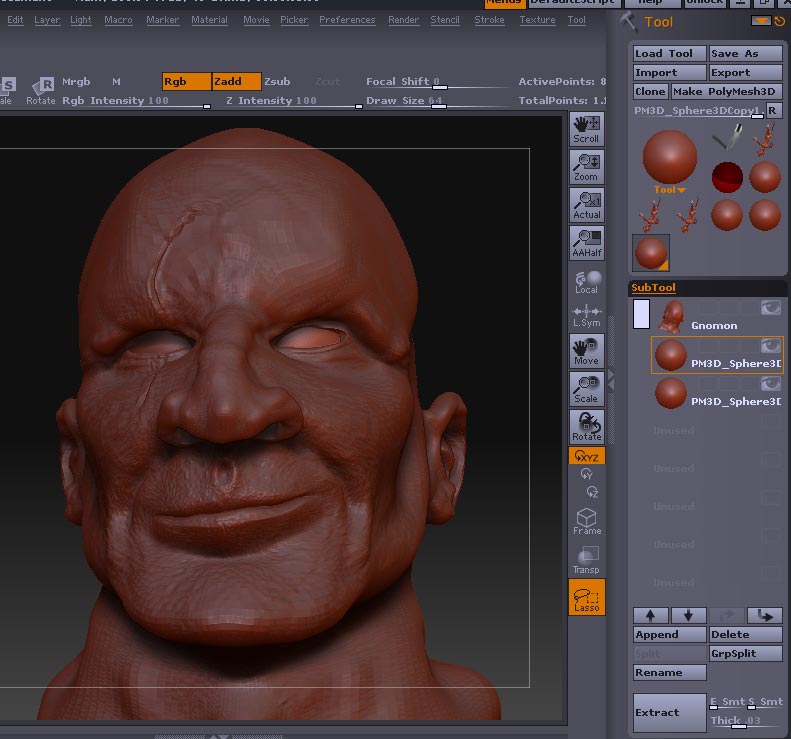Click the GrpSplit button
Viewport: 791px width, 739px height.
pos(746,653)
